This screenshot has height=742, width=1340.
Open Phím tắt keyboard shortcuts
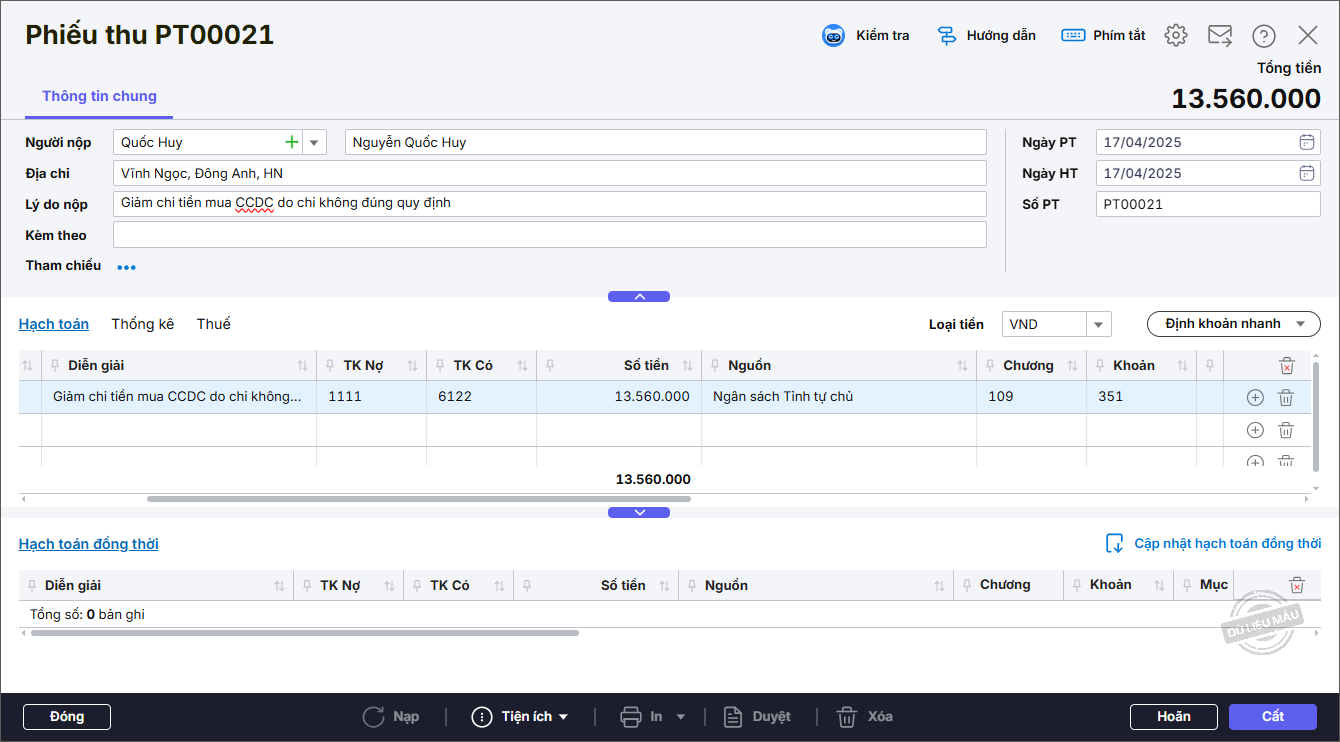(1073, 36)
